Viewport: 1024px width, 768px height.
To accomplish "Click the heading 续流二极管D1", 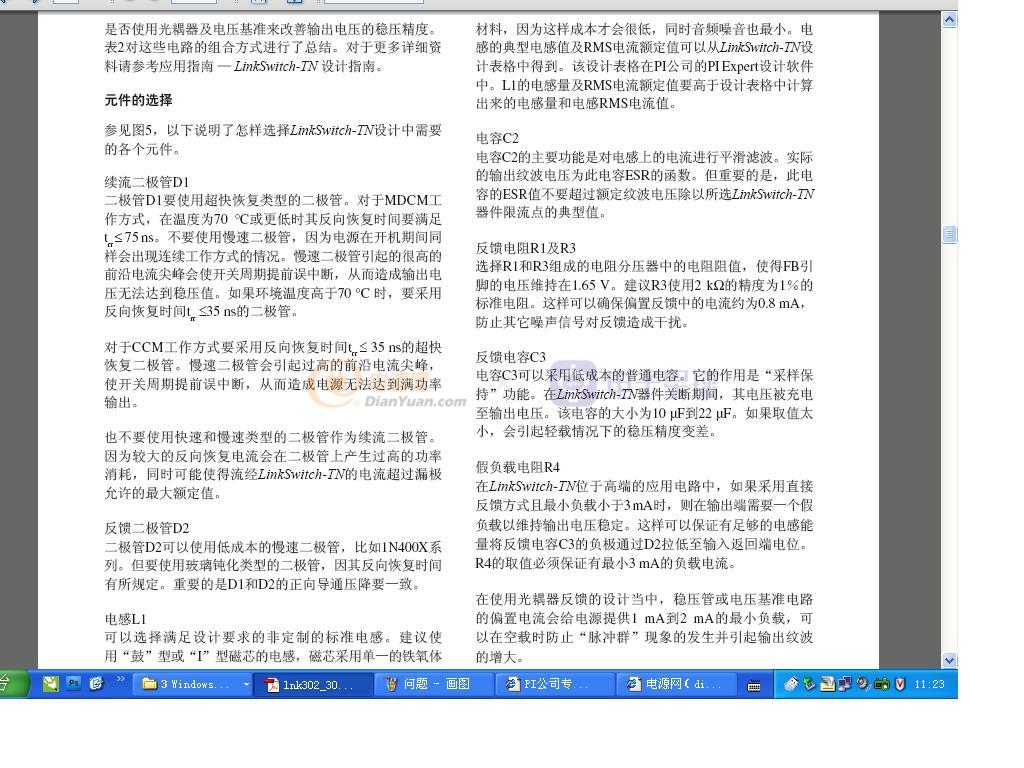I will click(147, 182).
